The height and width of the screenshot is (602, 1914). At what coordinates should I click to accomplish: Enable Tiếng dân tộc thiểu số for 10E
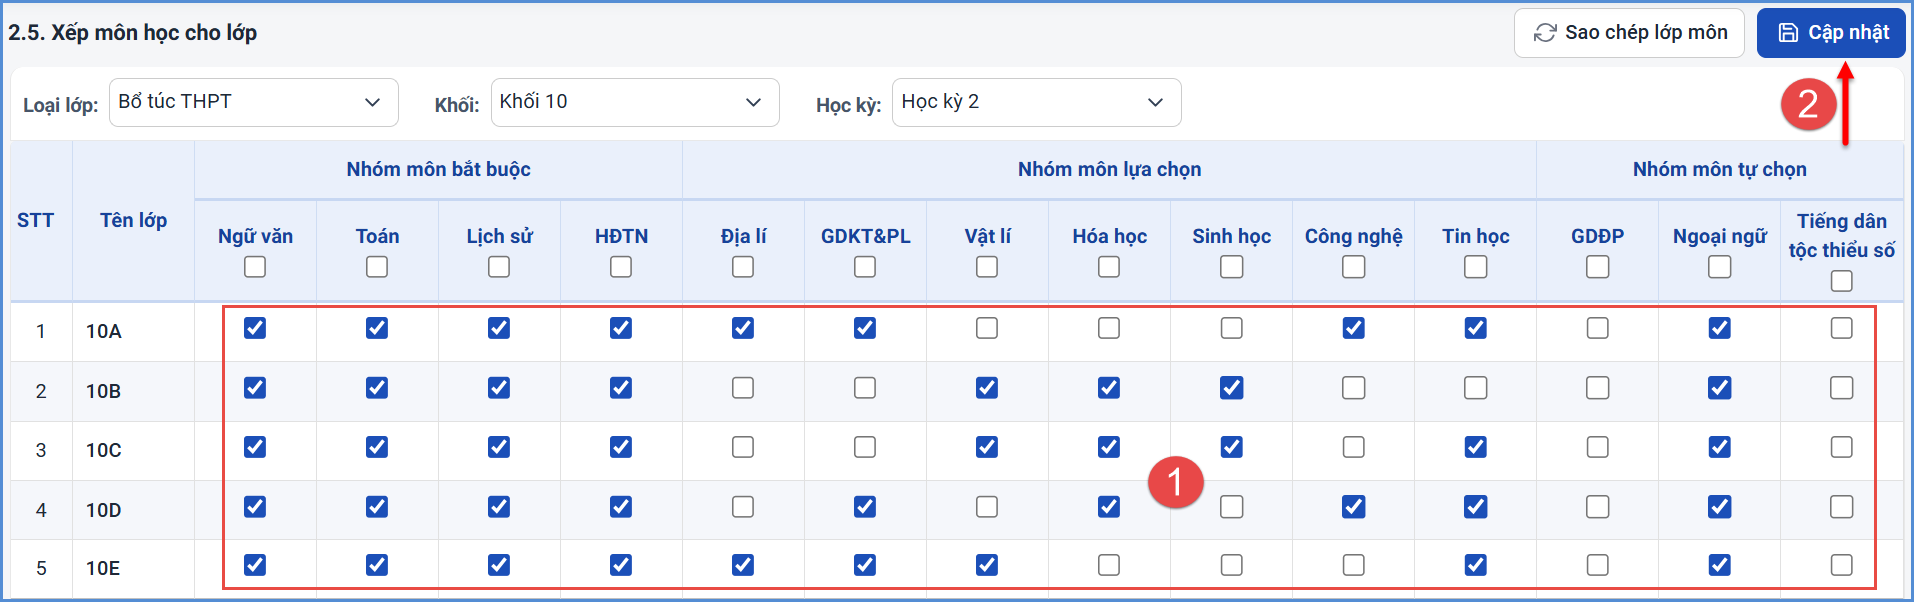click(x=1842, y=565)
